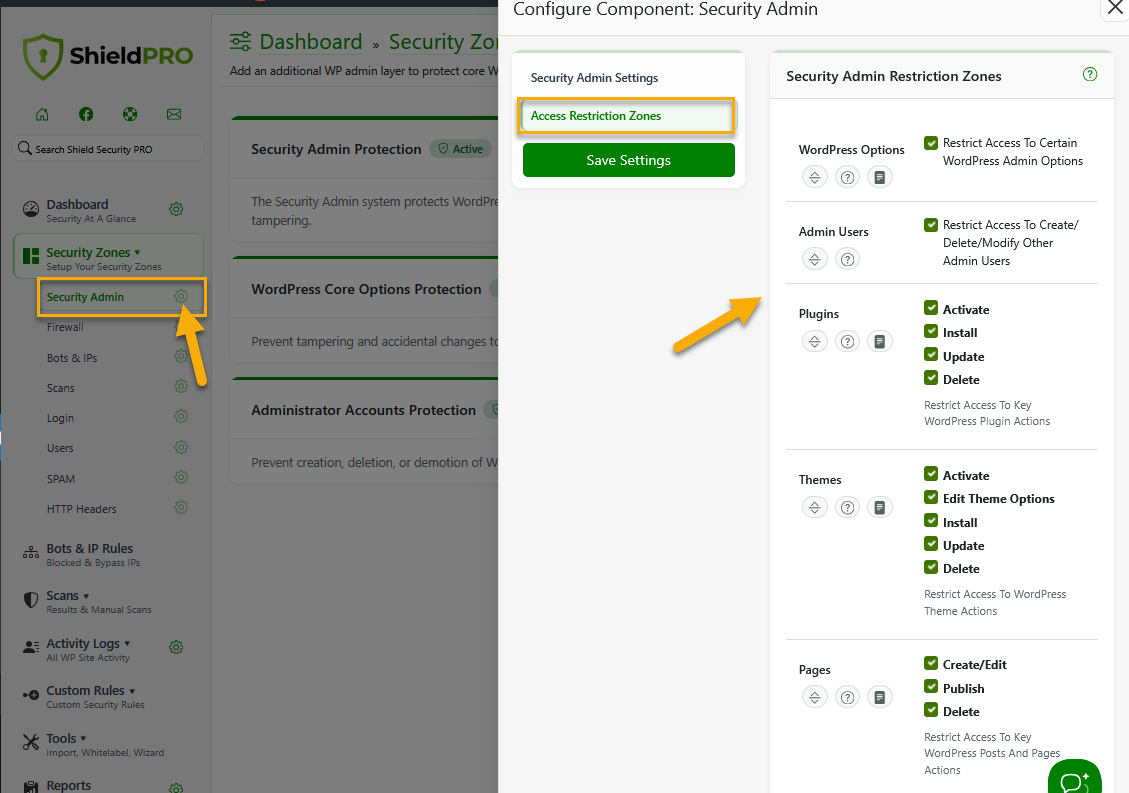Click Admin Users question mark icon
The height and width of the screenshot is (793, 1129).
[x=847, y=259]
